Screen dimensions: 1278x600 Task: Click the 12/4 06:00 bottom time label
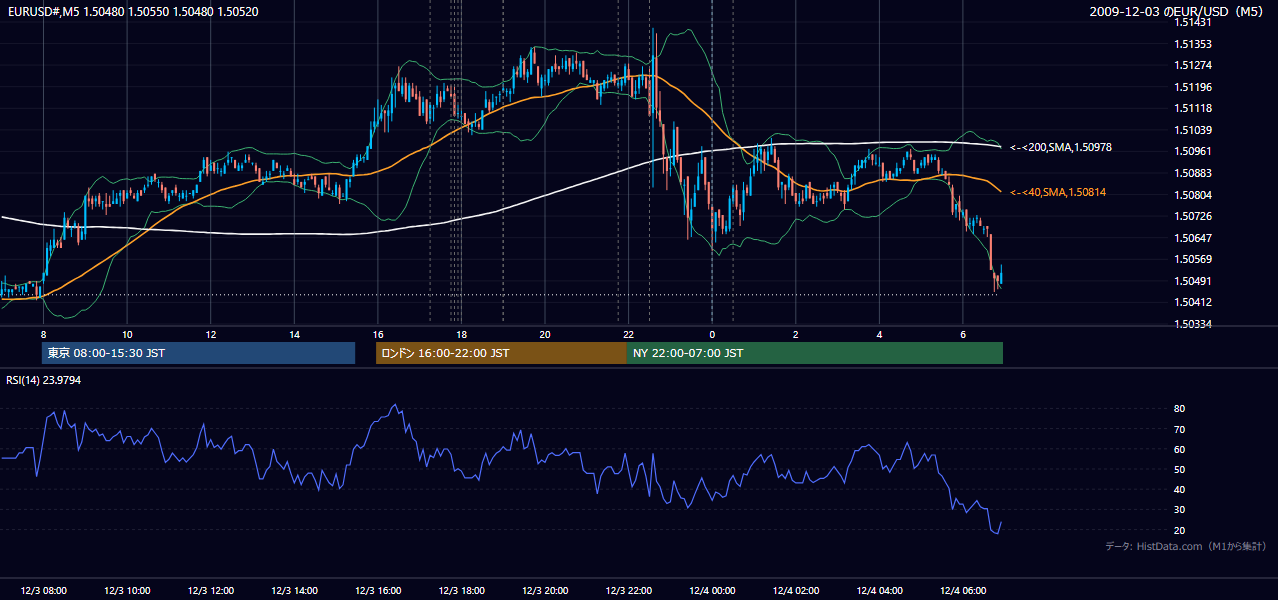tap(963, 590)
